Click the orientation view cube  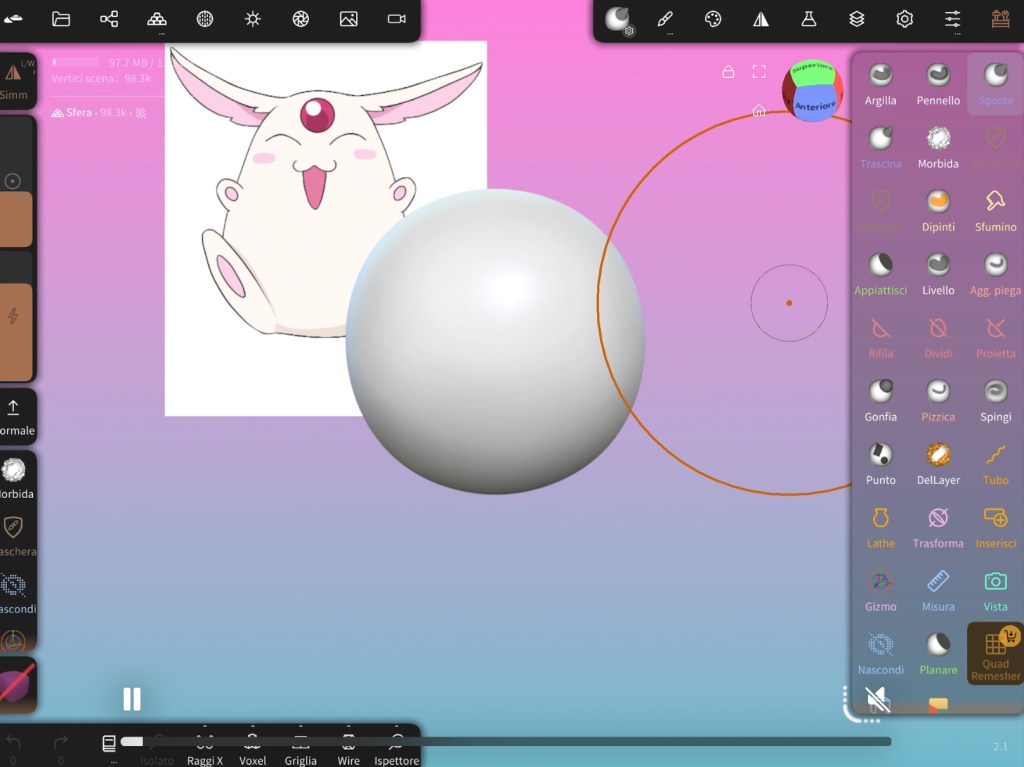pos(812,91)
